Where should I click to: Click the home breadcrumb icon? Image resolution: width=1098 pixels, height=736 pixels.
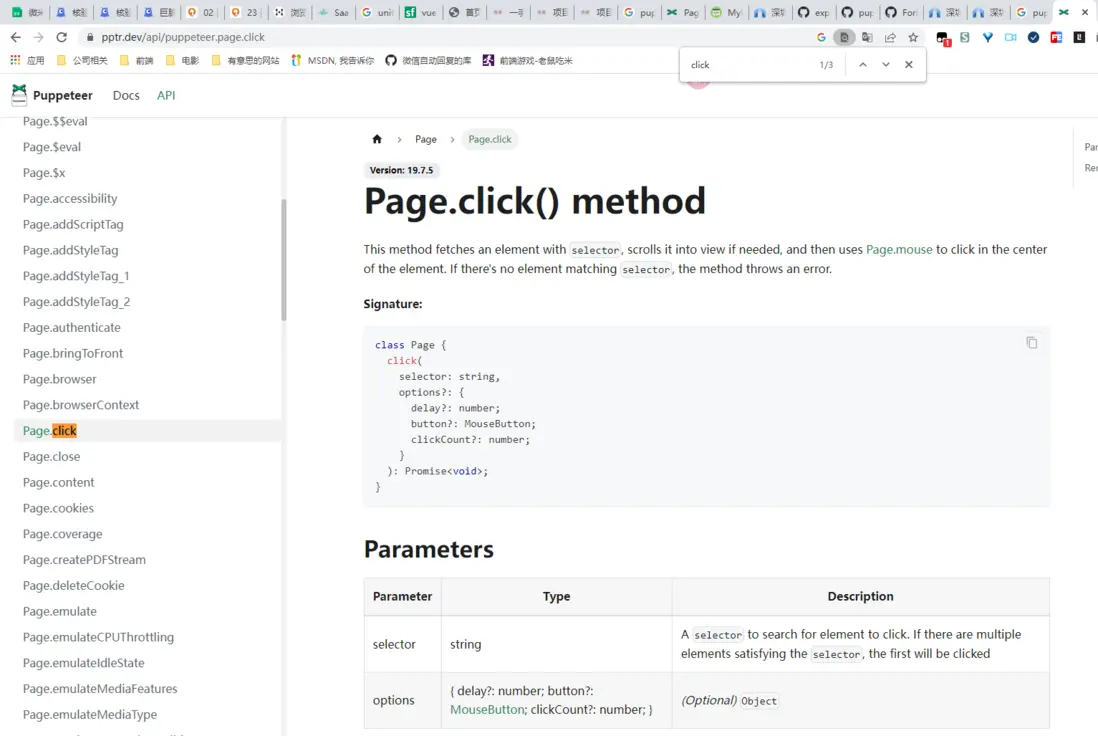377,139
